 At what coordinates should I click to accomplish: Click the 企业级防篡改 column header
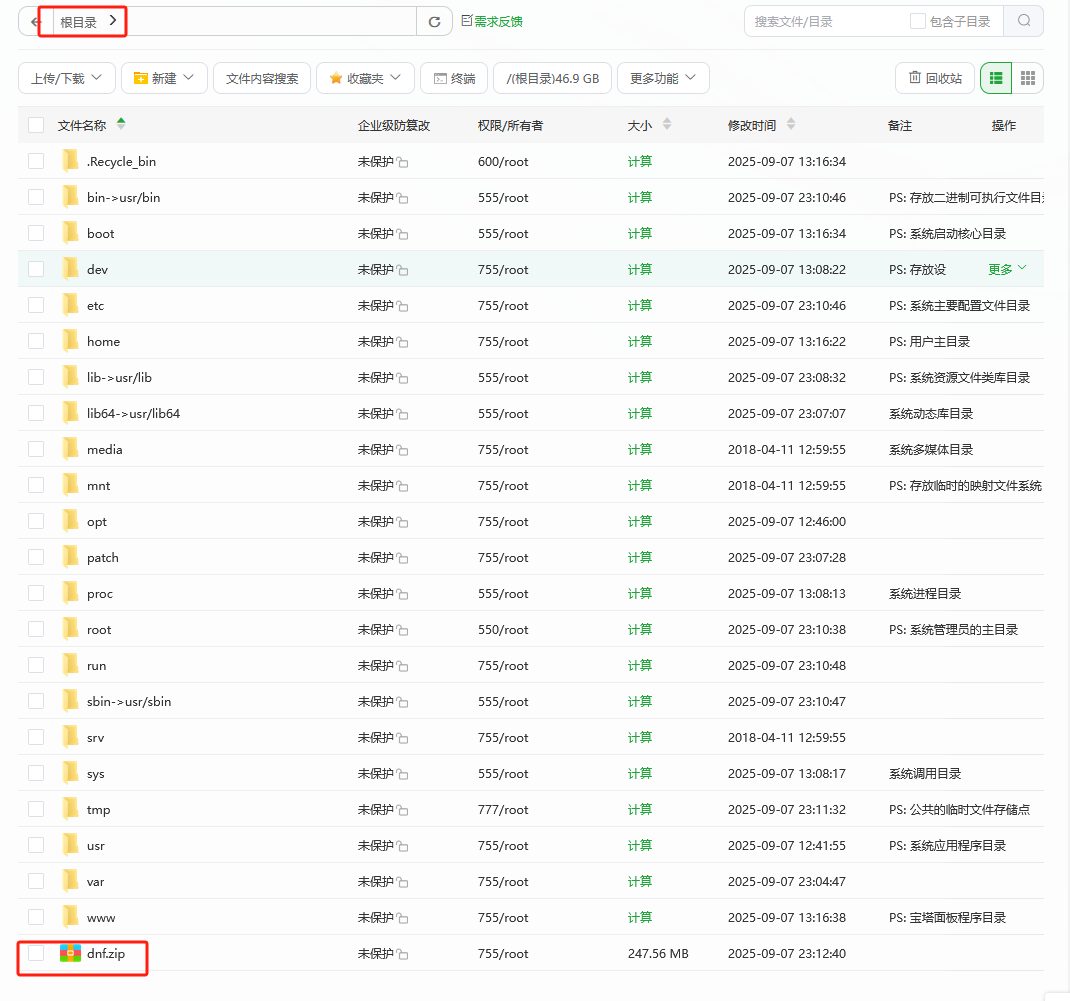pyautogui.click(x=394, y=125)
